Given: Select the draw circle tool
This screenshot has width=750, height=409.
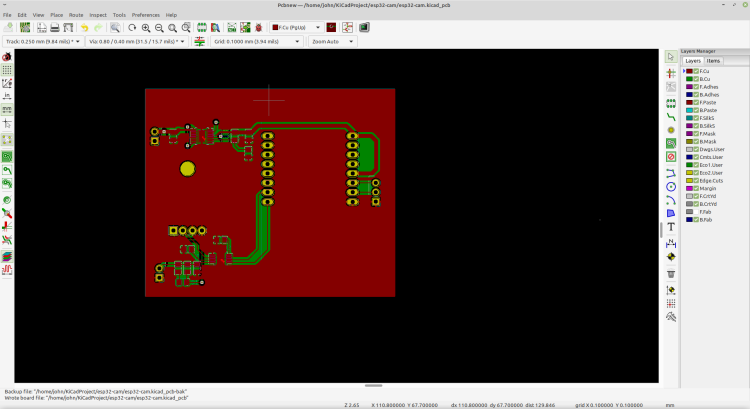Looking at the screenshot, I should (x=671, y=187).
